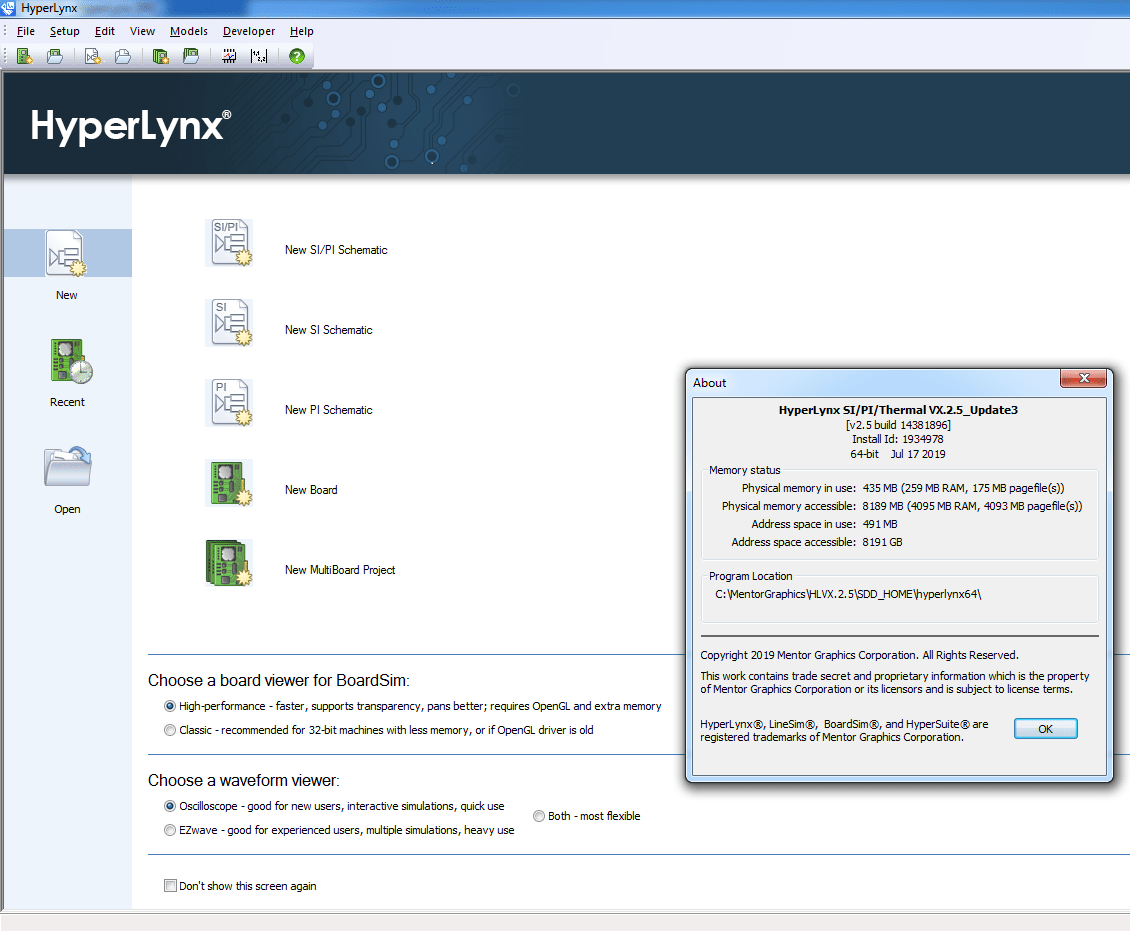
Task: Click the new LineSim schematic toolbar icon
Action: [92, 56]
